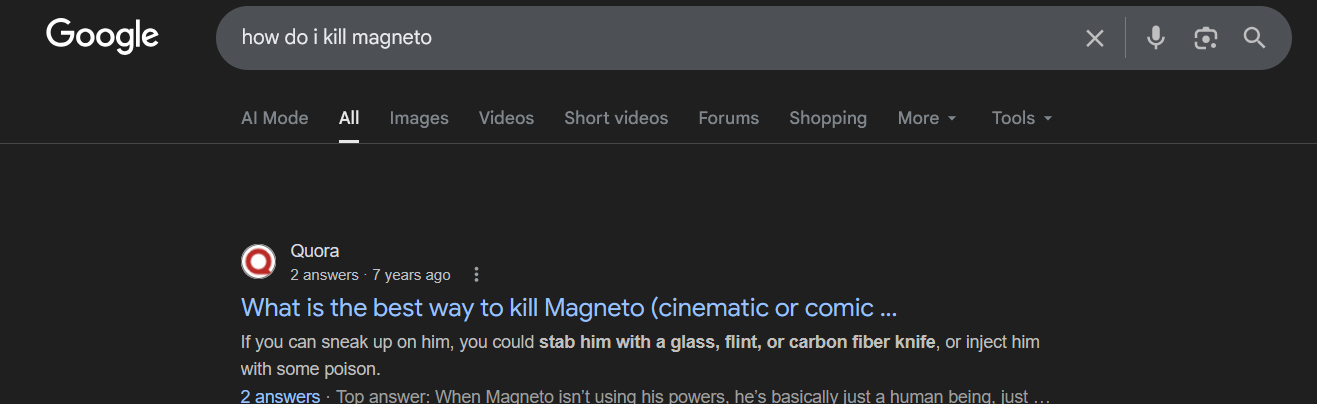Viewport: 1317px width, 404px height.
Task: Expand the Tools dropdown
Action: click(1021, 118)
